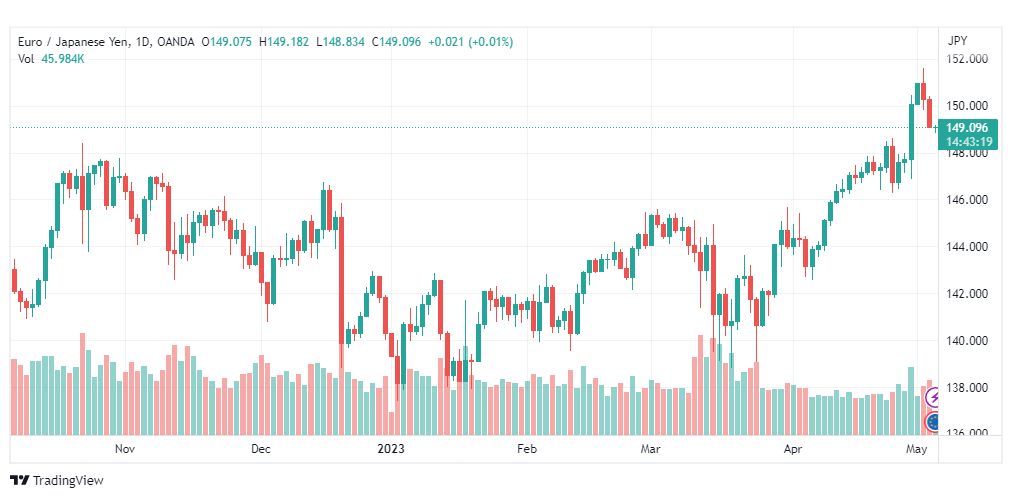
Task: Click the 2023 label on time axis
Action: pos(391,448)
